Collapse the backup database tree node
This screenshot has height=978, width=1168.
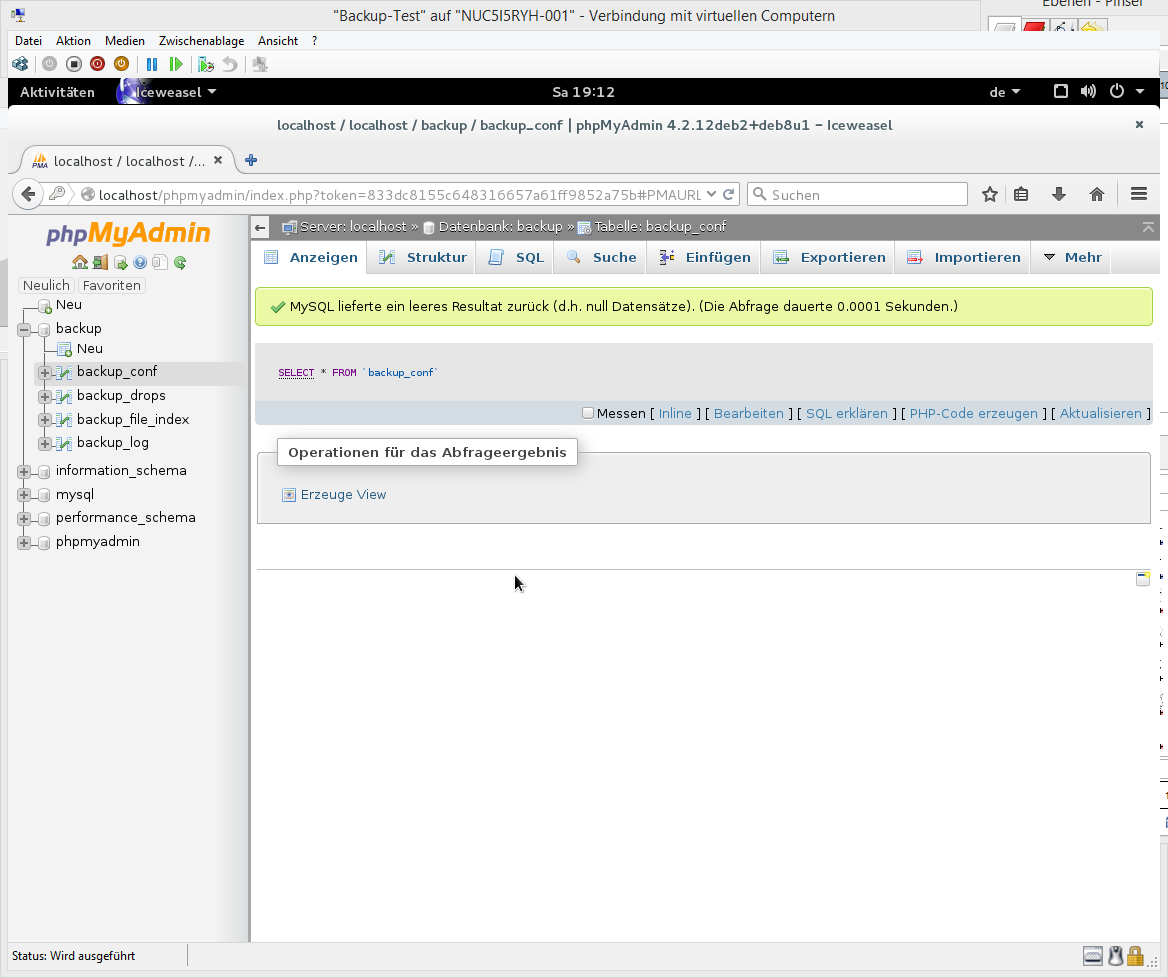(x=24, y=328)
